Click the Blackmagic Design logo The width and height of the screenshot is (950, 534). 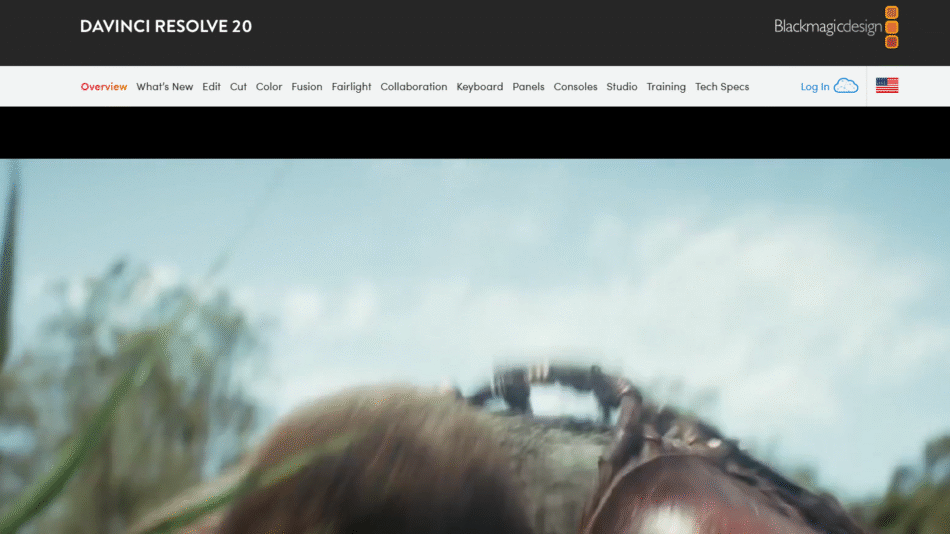pos(836,27)
